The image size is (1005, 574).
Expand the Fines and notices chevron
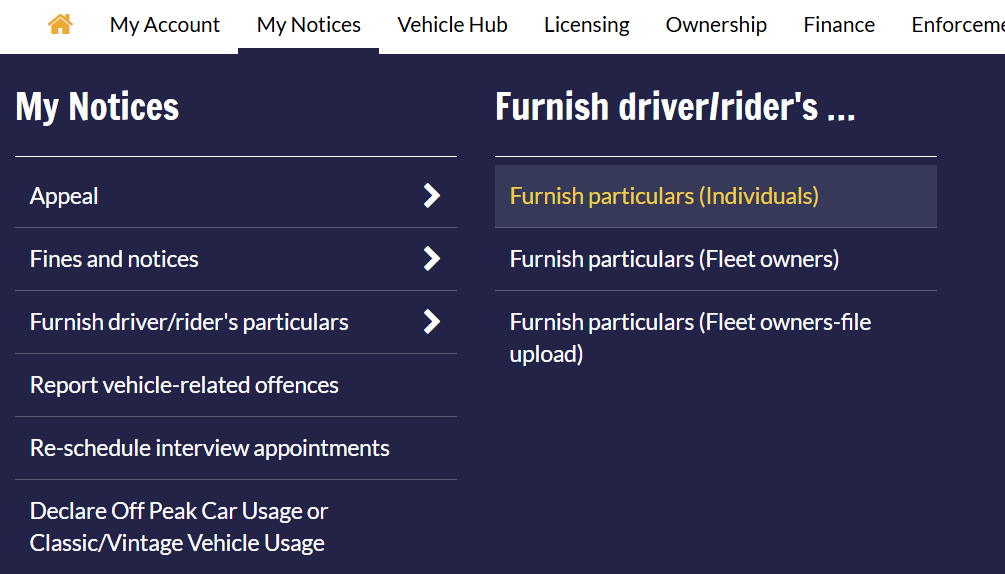pos(432,259)
